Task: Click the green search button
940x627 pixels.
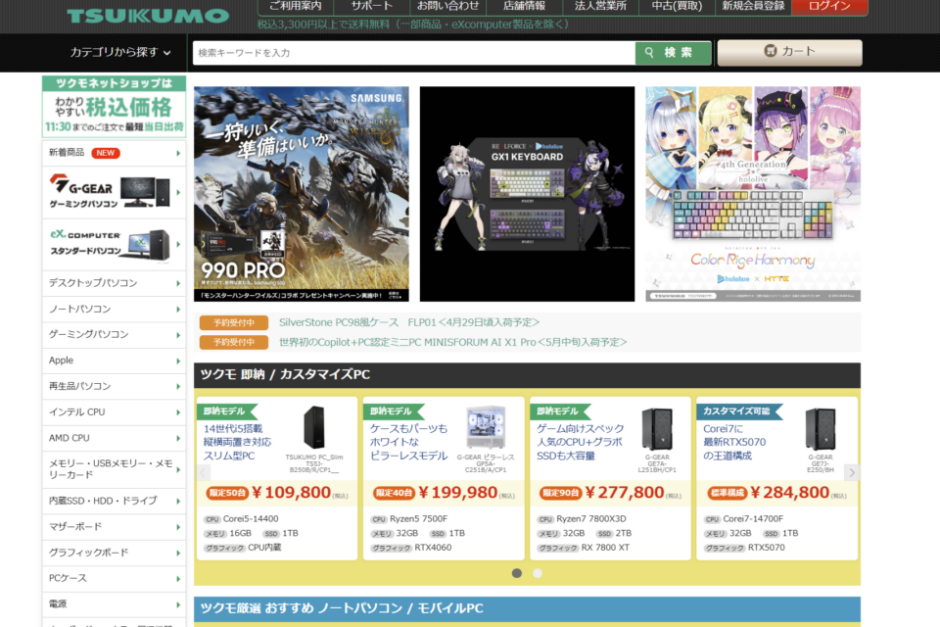Action: click(x=673, y=53)
